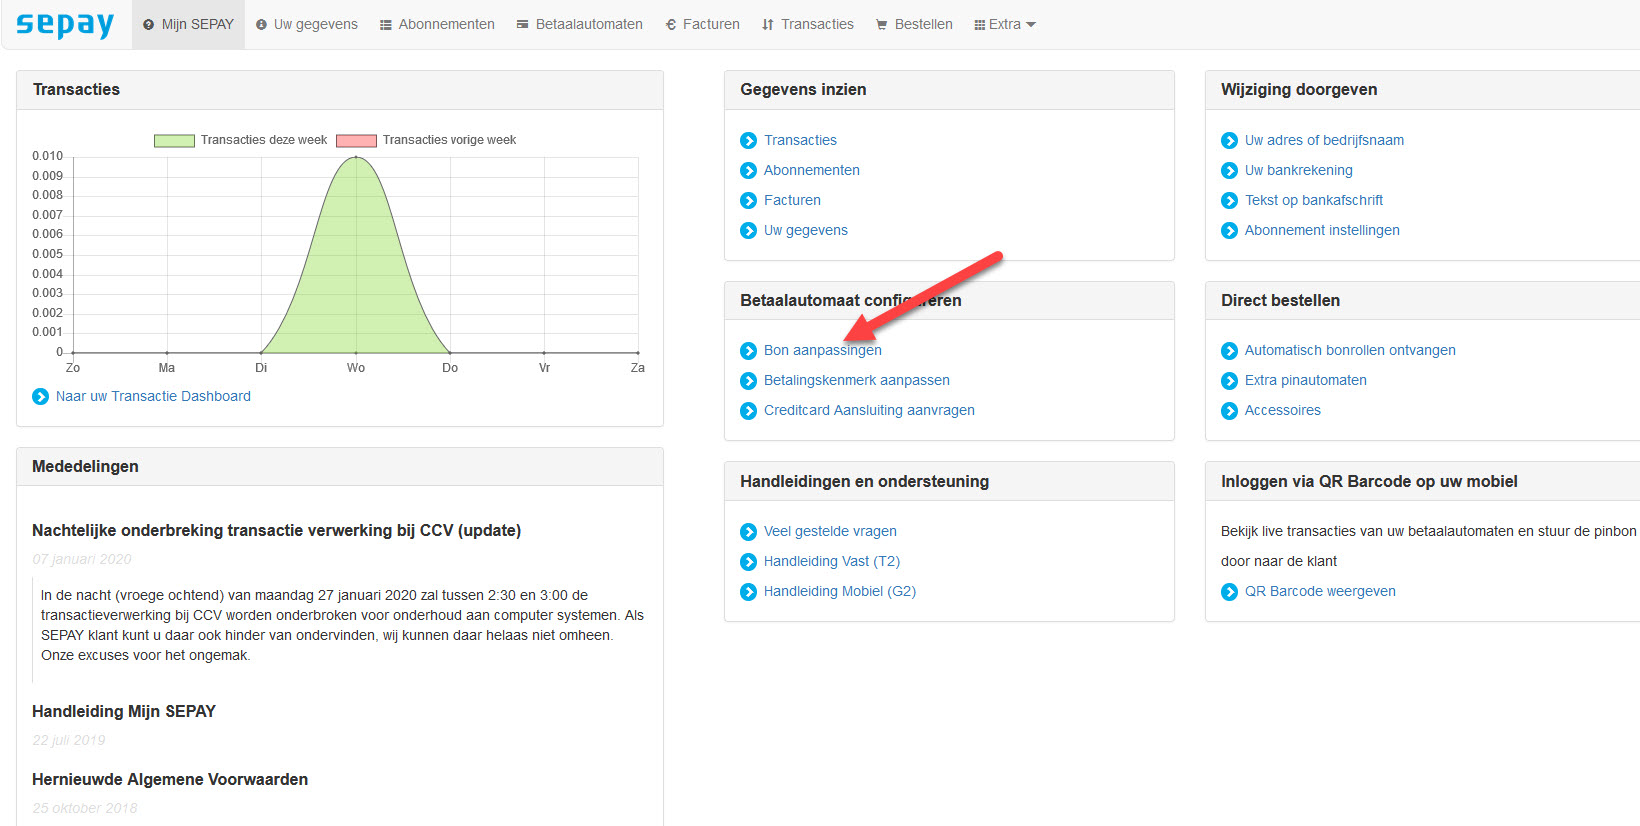The image size is (1640, 826).
Task: Click the arrow icon next to Uw bankrekening
Action: click(1229, 171)
